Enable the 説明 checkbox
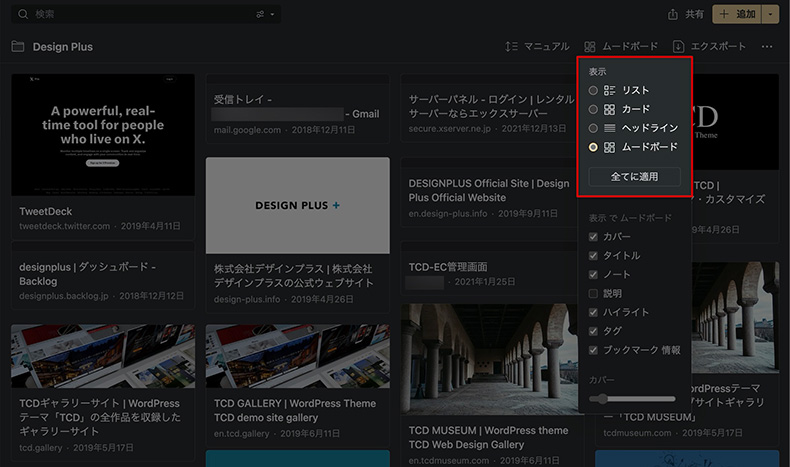This screenshot has height=467, width=790. [x=593, y=293]
